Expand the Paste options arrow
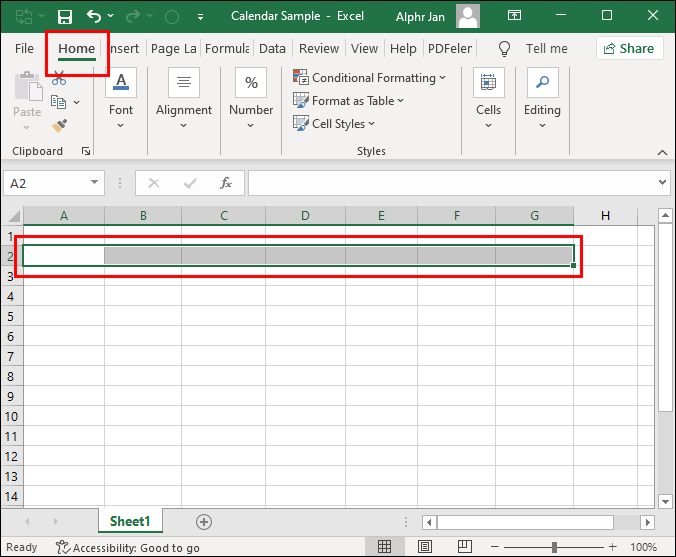 click(27, 128)
